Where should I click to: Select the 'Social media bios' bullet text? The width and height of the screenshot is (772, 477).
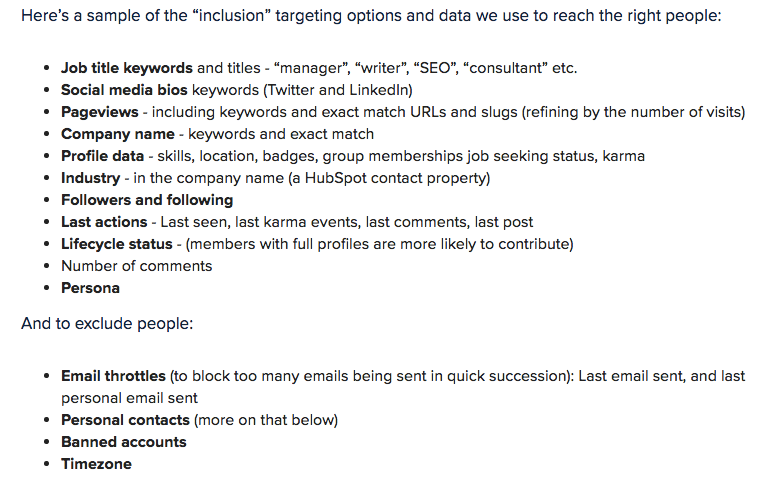pos(124,90)
